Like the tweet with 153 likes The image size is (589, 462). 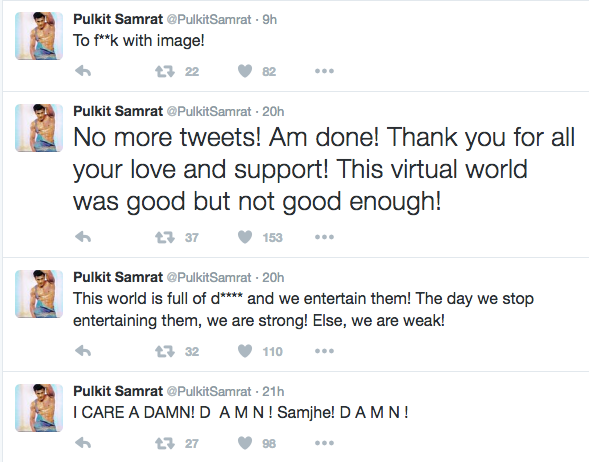245,237
